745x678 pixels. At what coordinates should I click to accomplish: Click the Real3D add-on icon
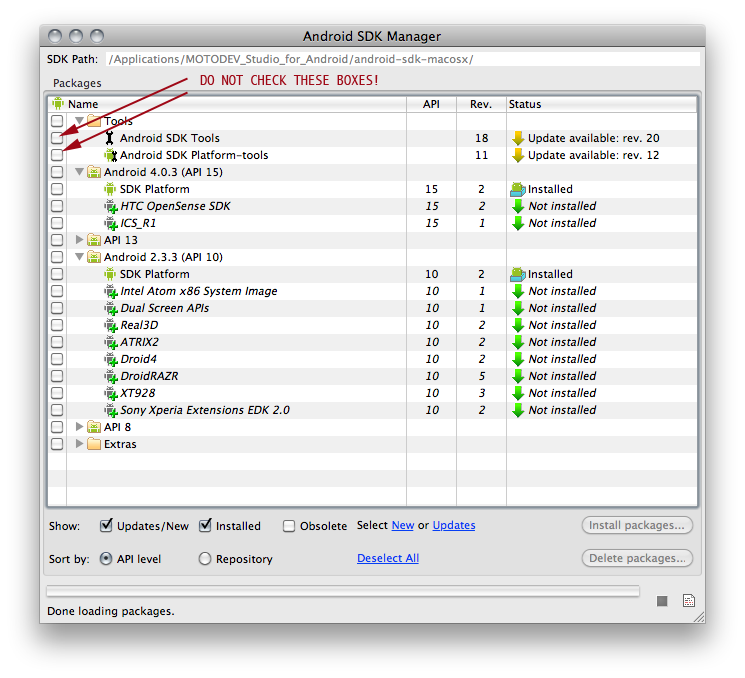(111, 325)
